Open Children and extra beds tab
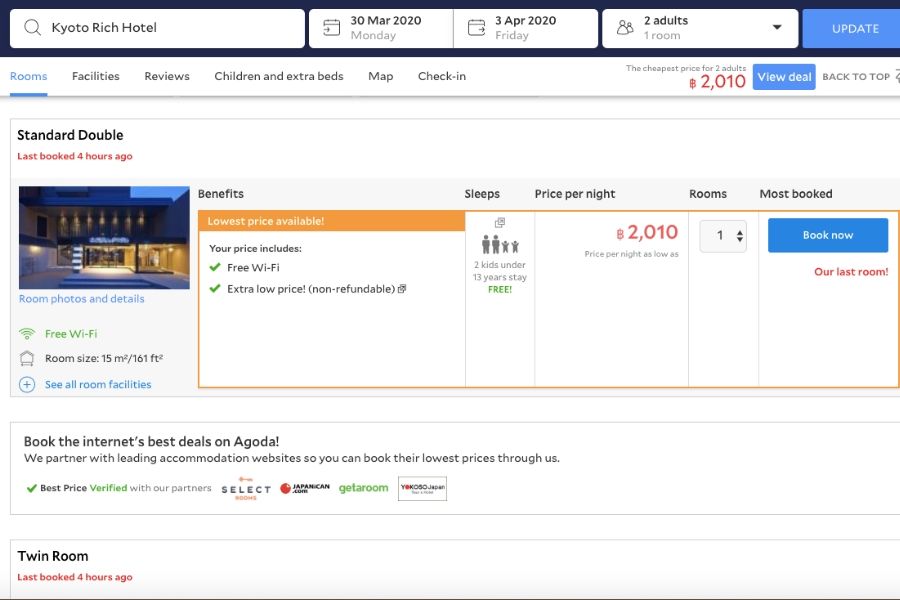The image size is (900, 600). pos(279,76)
